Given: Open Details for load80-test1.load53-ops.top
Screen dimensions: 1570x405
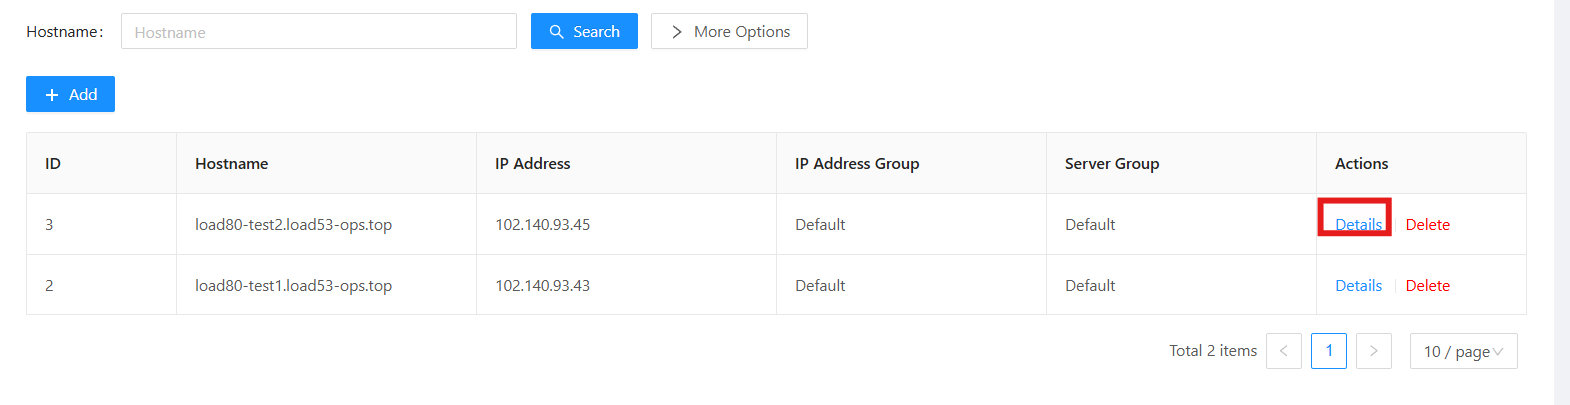Looking at the screenshot, I should [1358, 286].
